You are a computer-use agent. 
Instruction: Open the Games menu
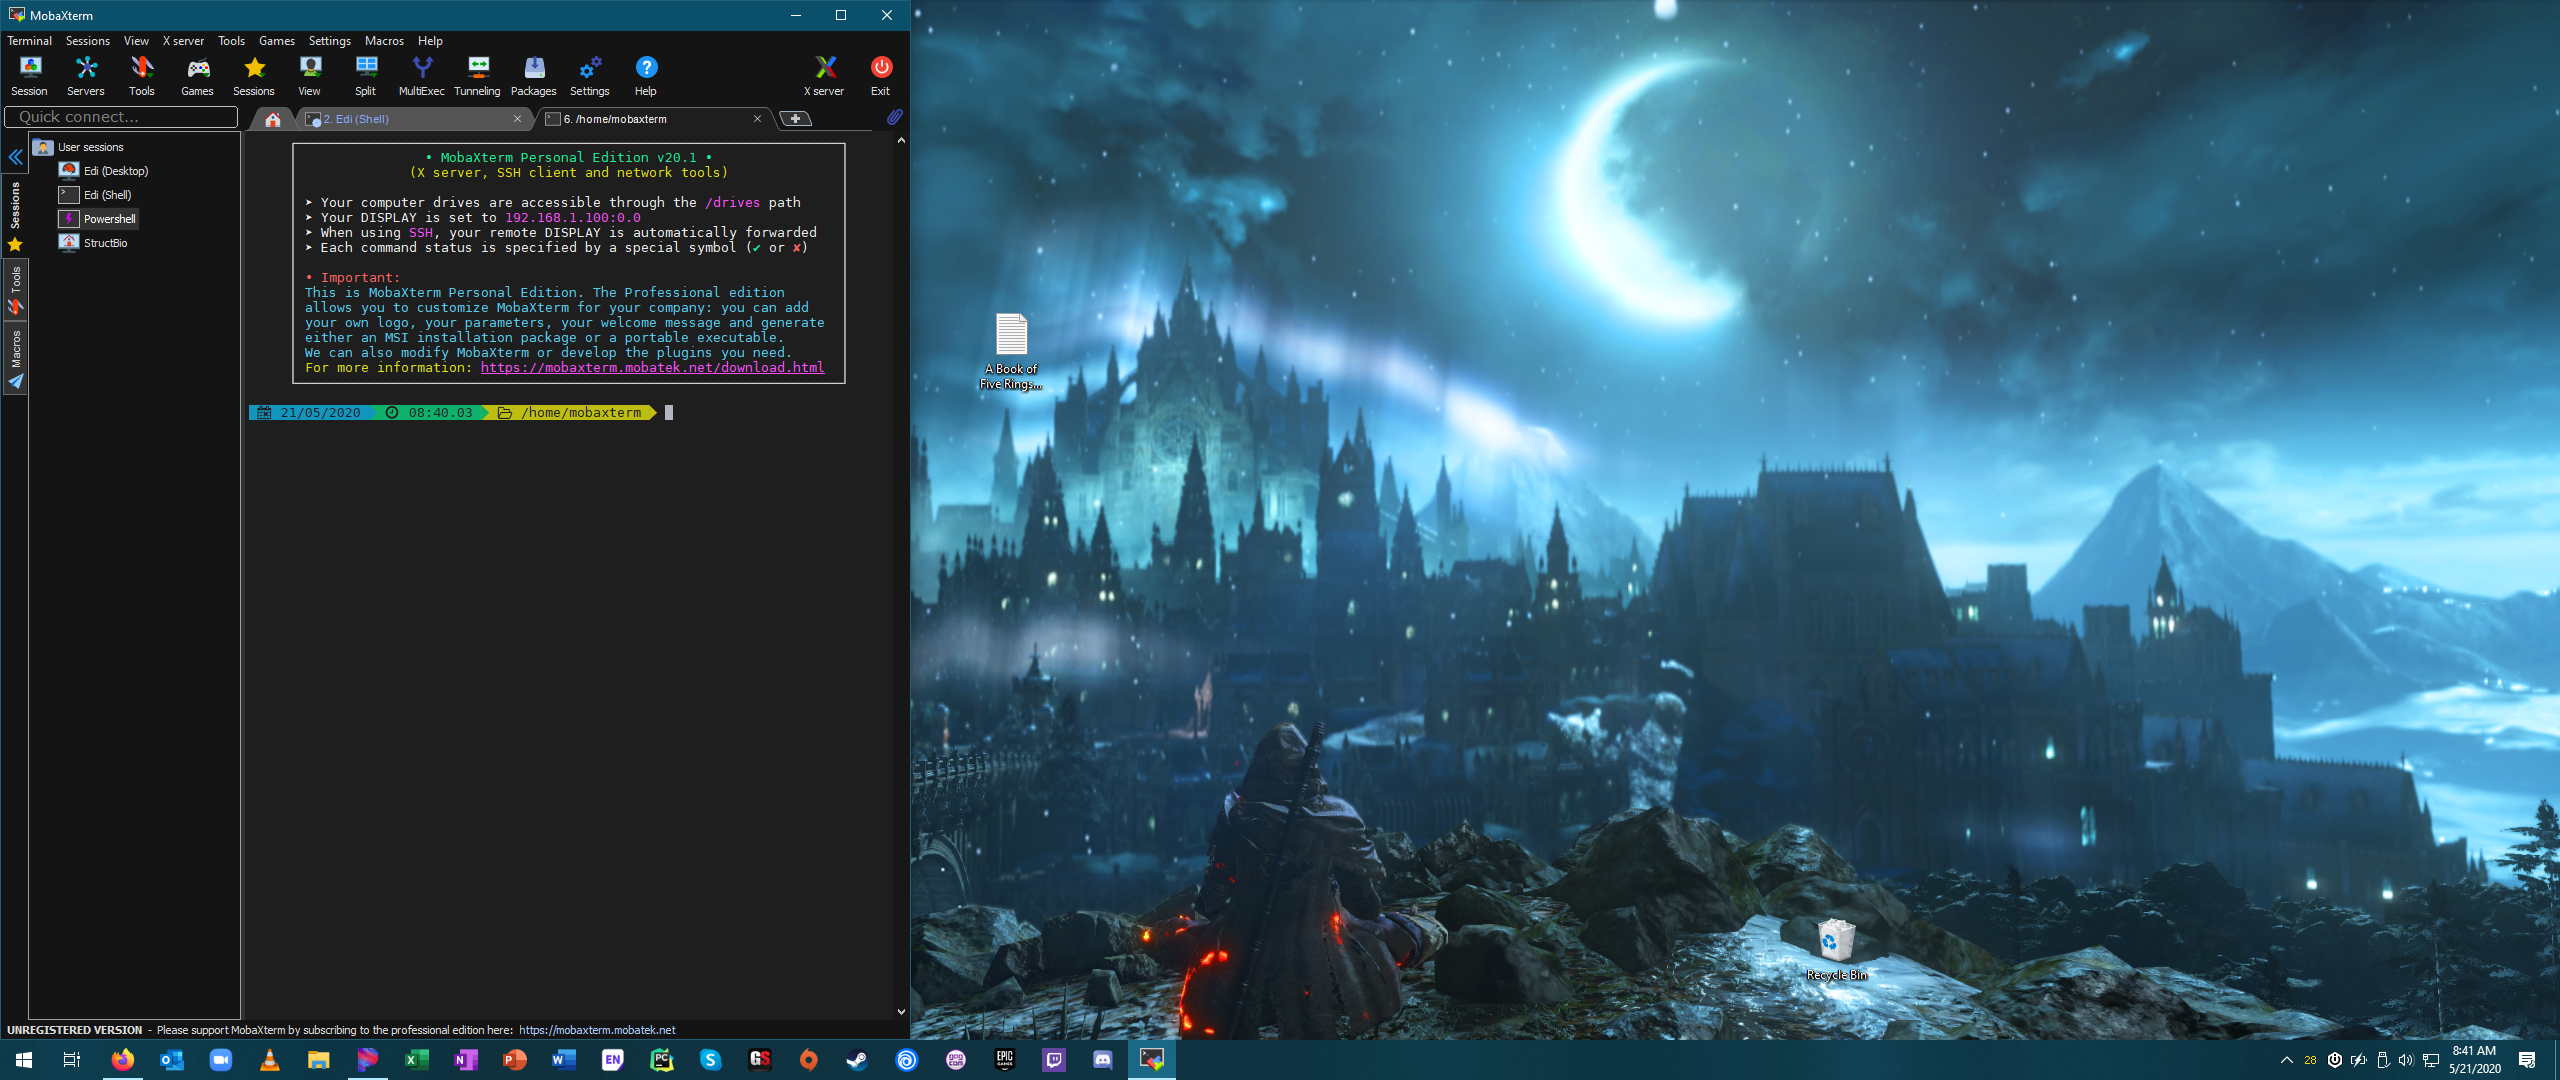[276, 41]
